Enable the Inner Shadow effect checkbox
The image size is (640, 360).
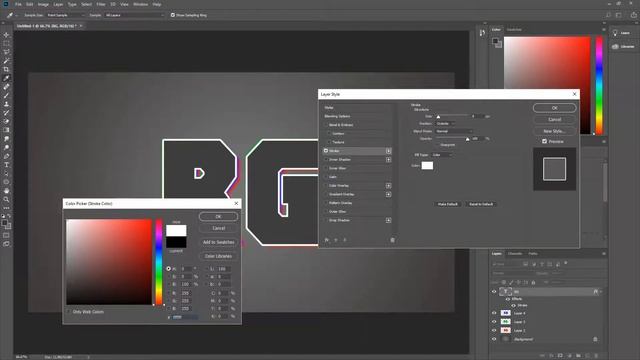click(x=326, y=160)
